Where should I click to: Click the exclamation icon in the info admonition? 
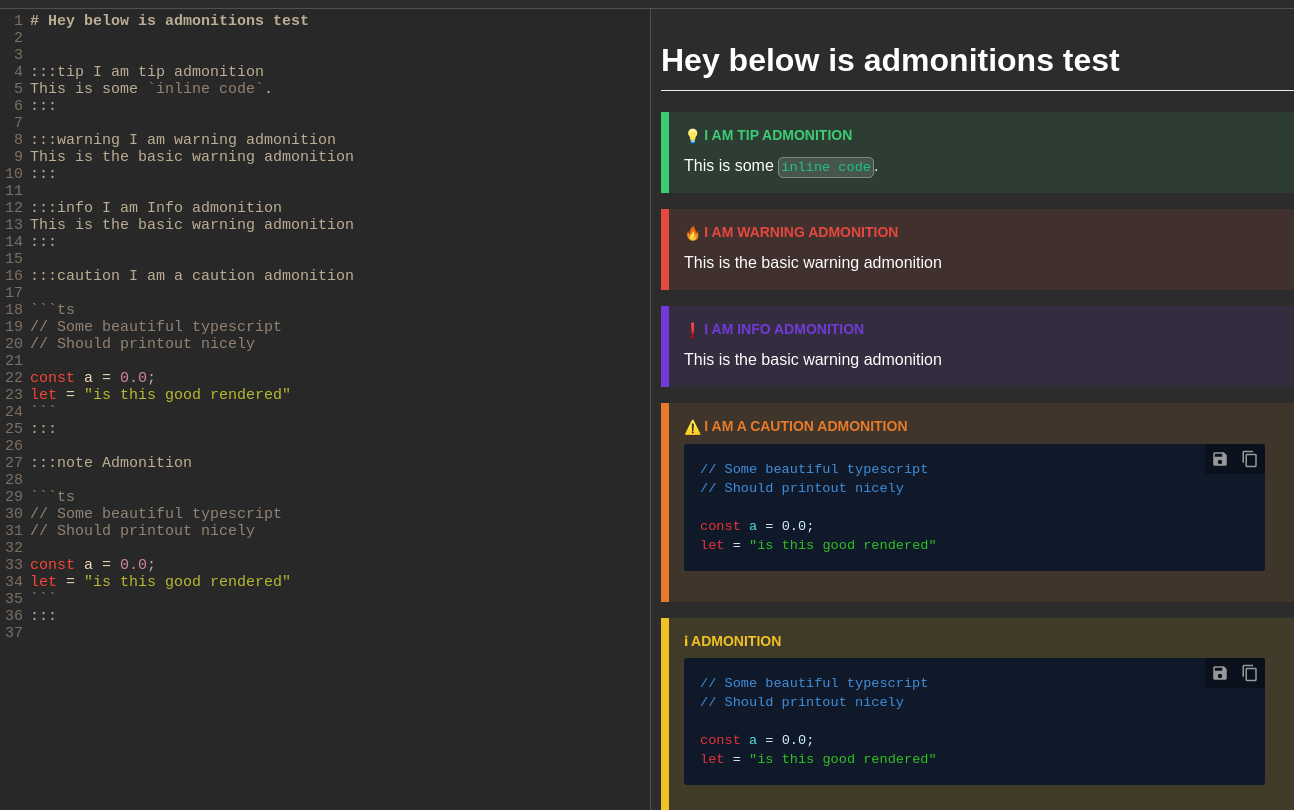coord(692,330)
